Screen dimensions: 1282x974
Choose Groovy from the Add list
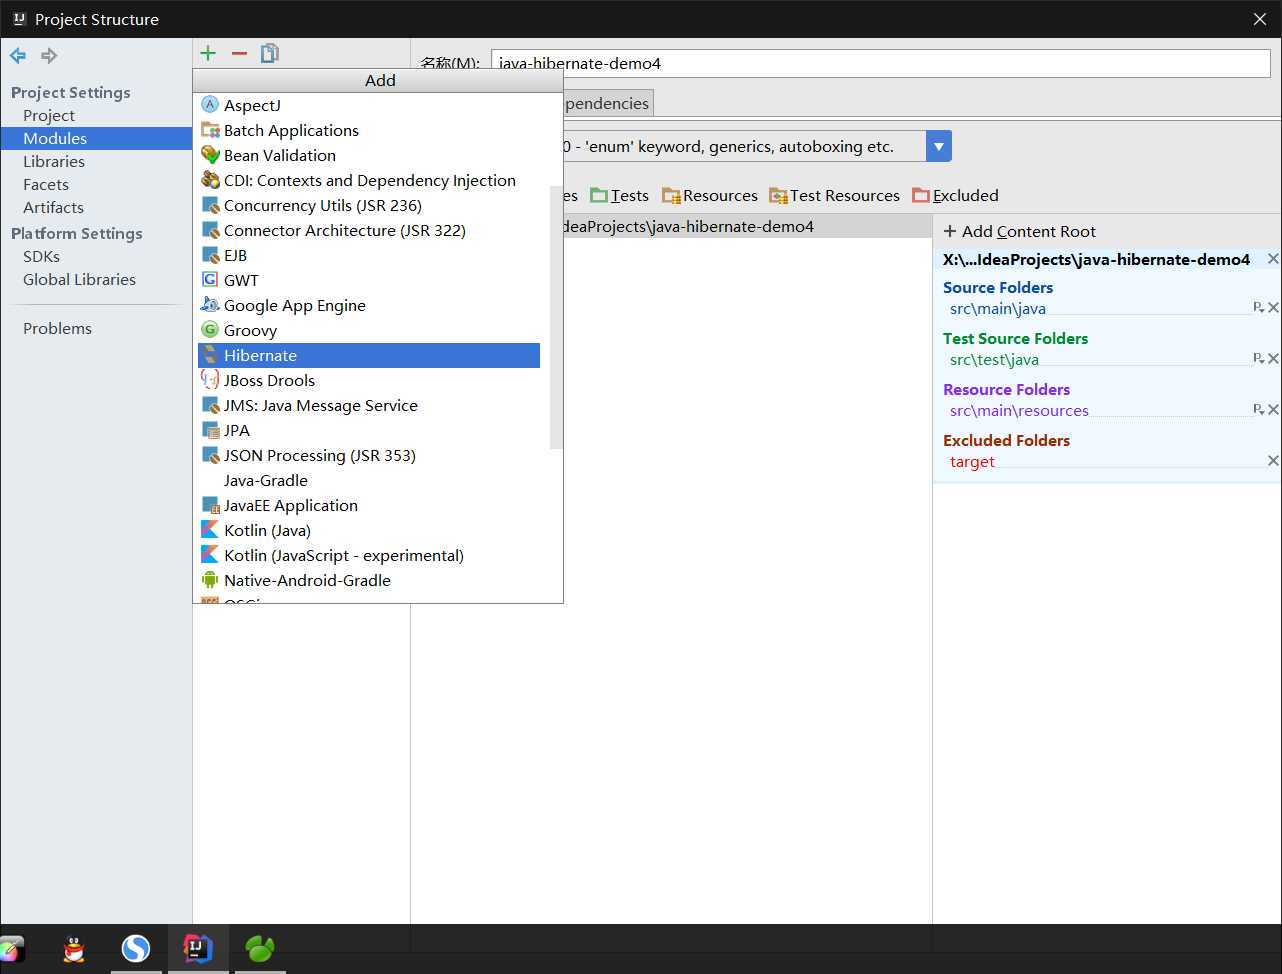click(x=369, y=330)
